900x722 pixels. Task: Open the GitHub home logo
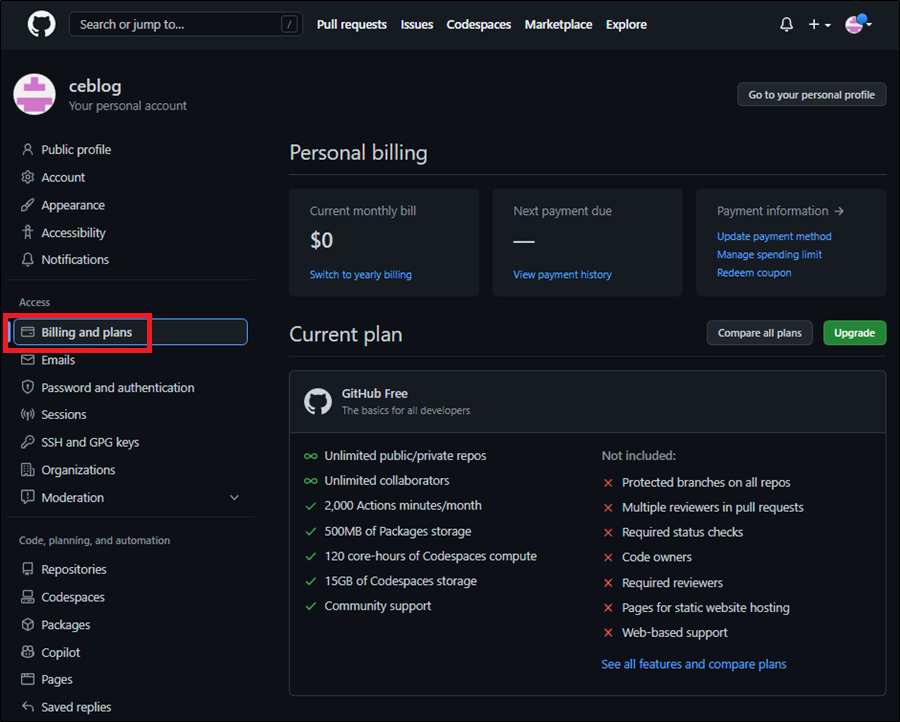point(41,25)
